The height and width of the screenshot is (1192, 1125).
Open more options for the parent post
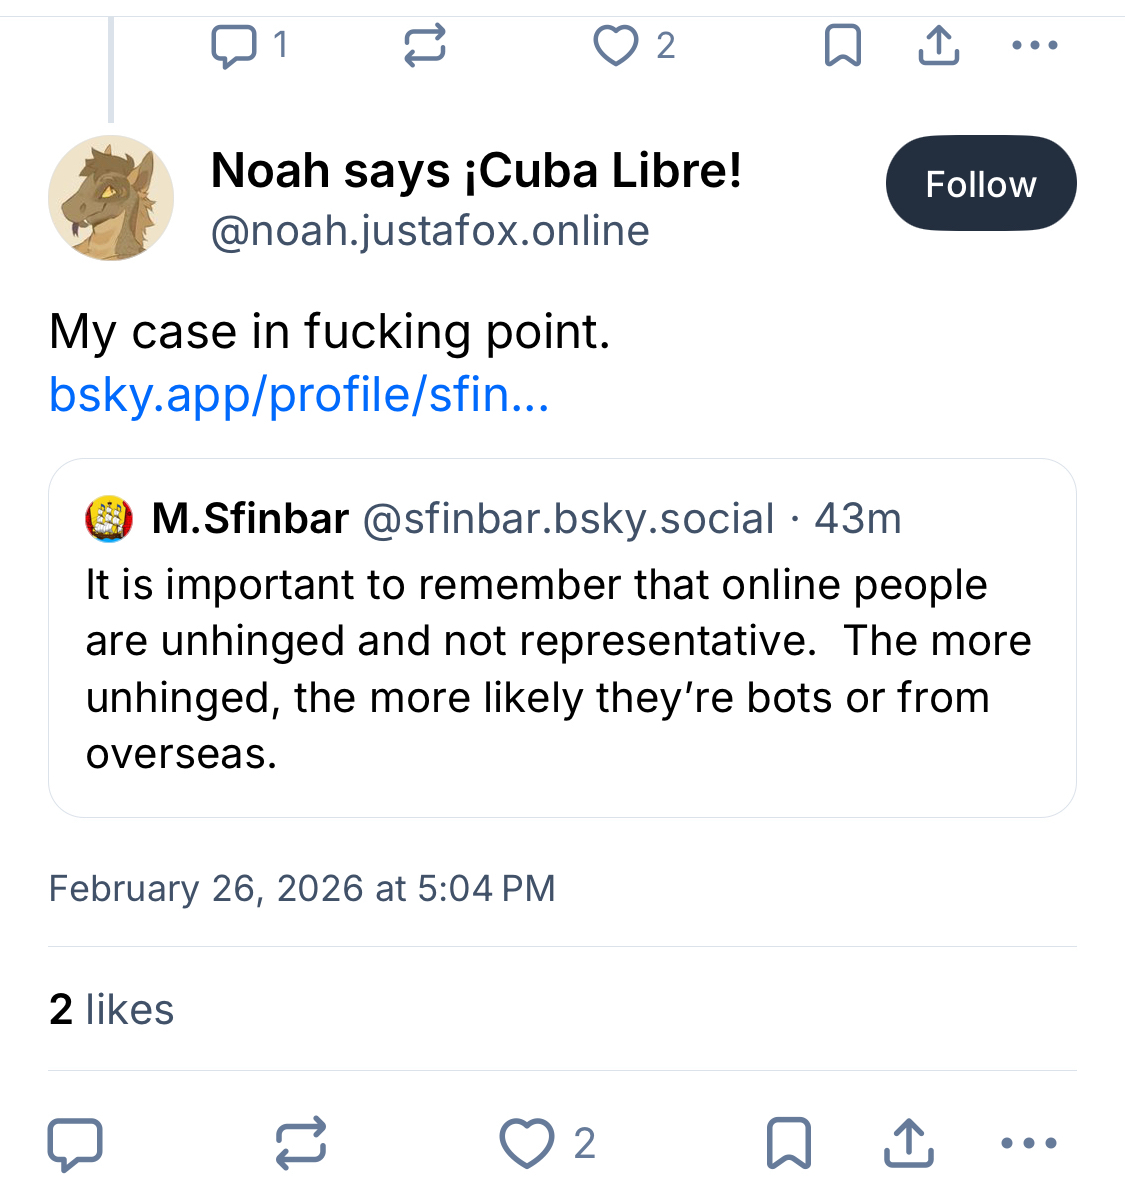tap(1034, 46)
